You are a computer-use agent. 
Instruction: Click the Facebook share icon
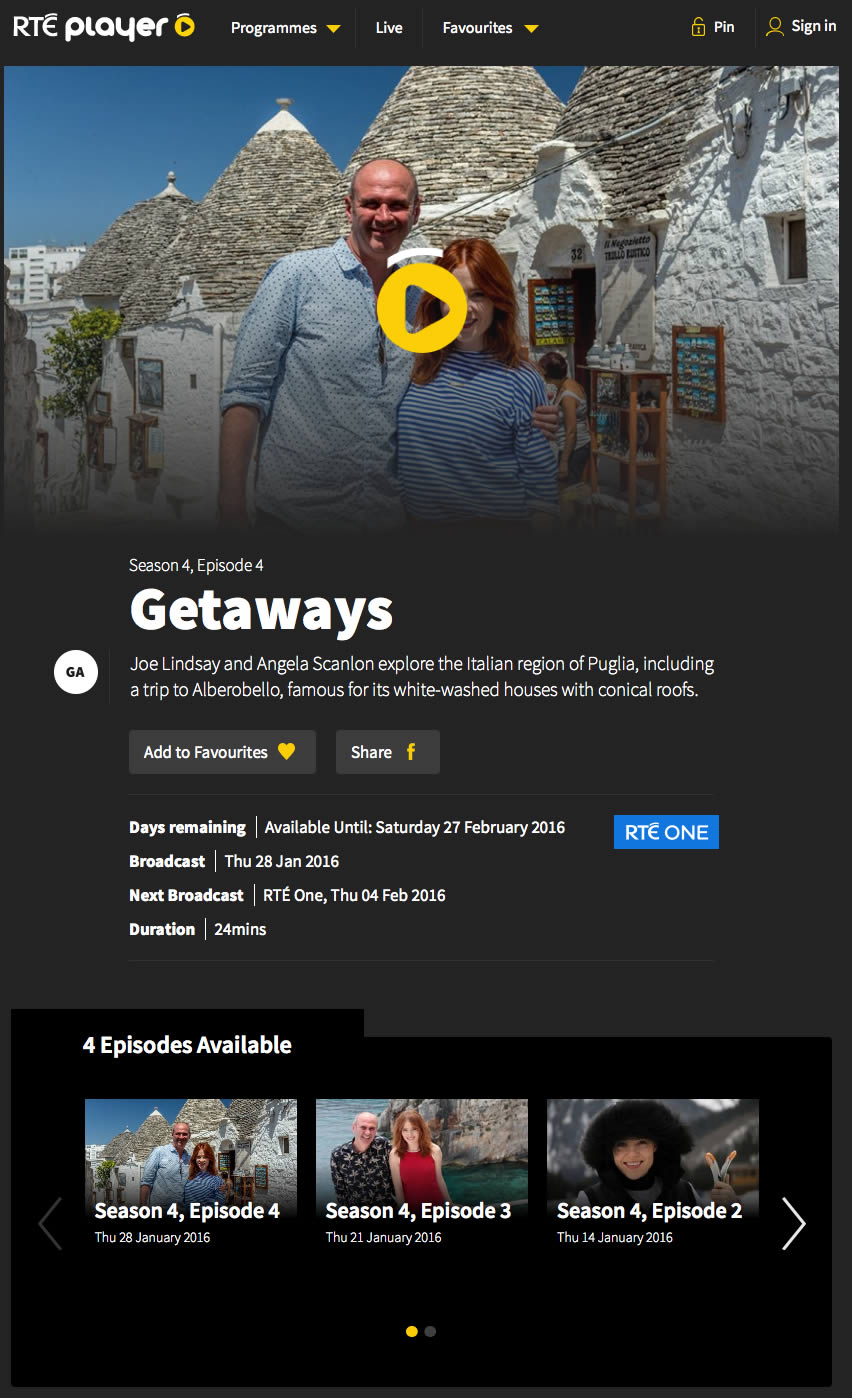pyautogui.click(x=410, y=752)
